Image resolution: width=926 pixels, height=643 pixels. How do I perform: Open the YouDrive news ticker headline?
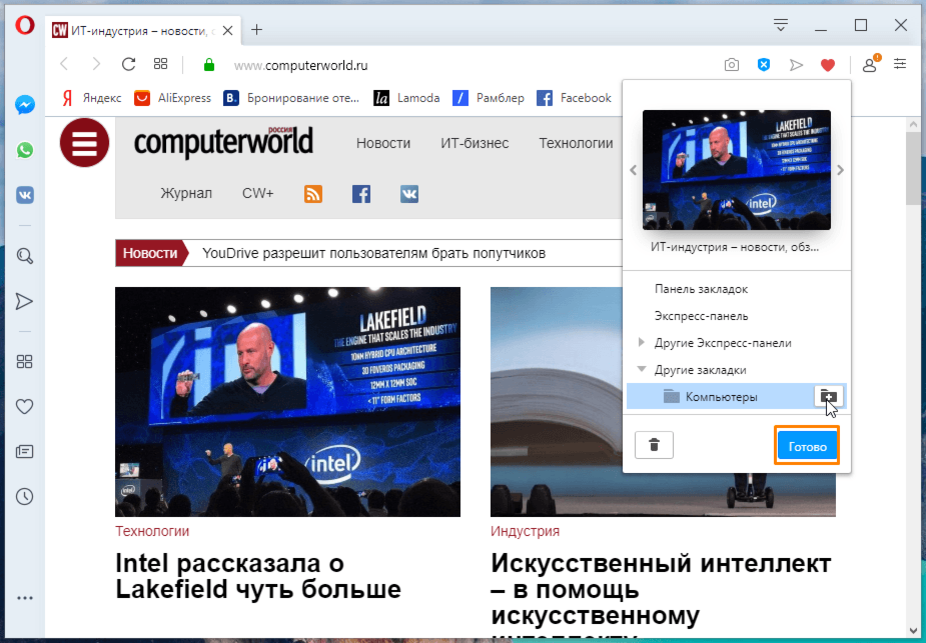coord(374,253)
